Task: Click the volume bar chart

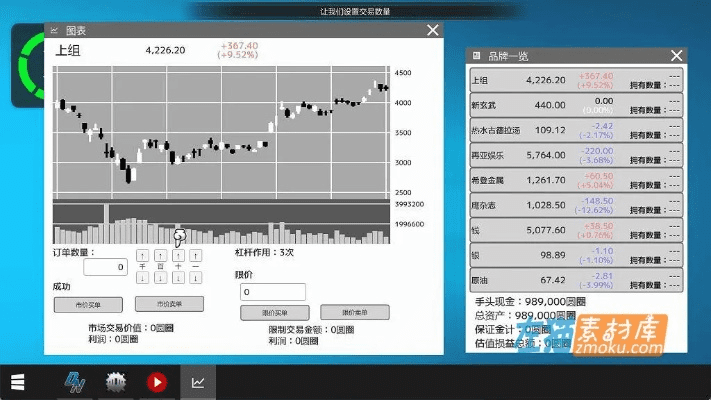Action: tap(221, 224)
